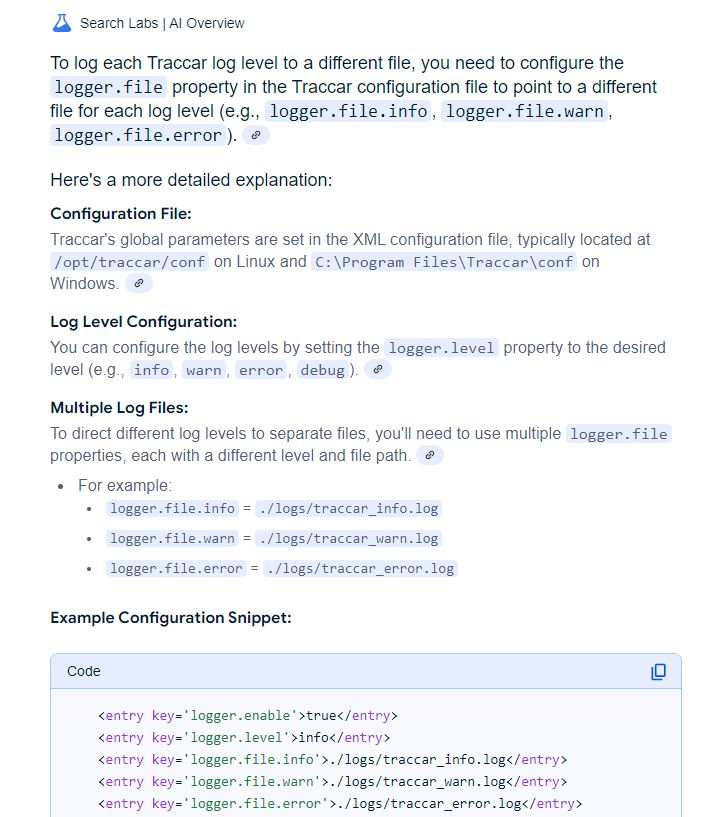The image size is (720, 817).
Task: Open source link icon after 'file path.'
Action: (x=429, y=455)
